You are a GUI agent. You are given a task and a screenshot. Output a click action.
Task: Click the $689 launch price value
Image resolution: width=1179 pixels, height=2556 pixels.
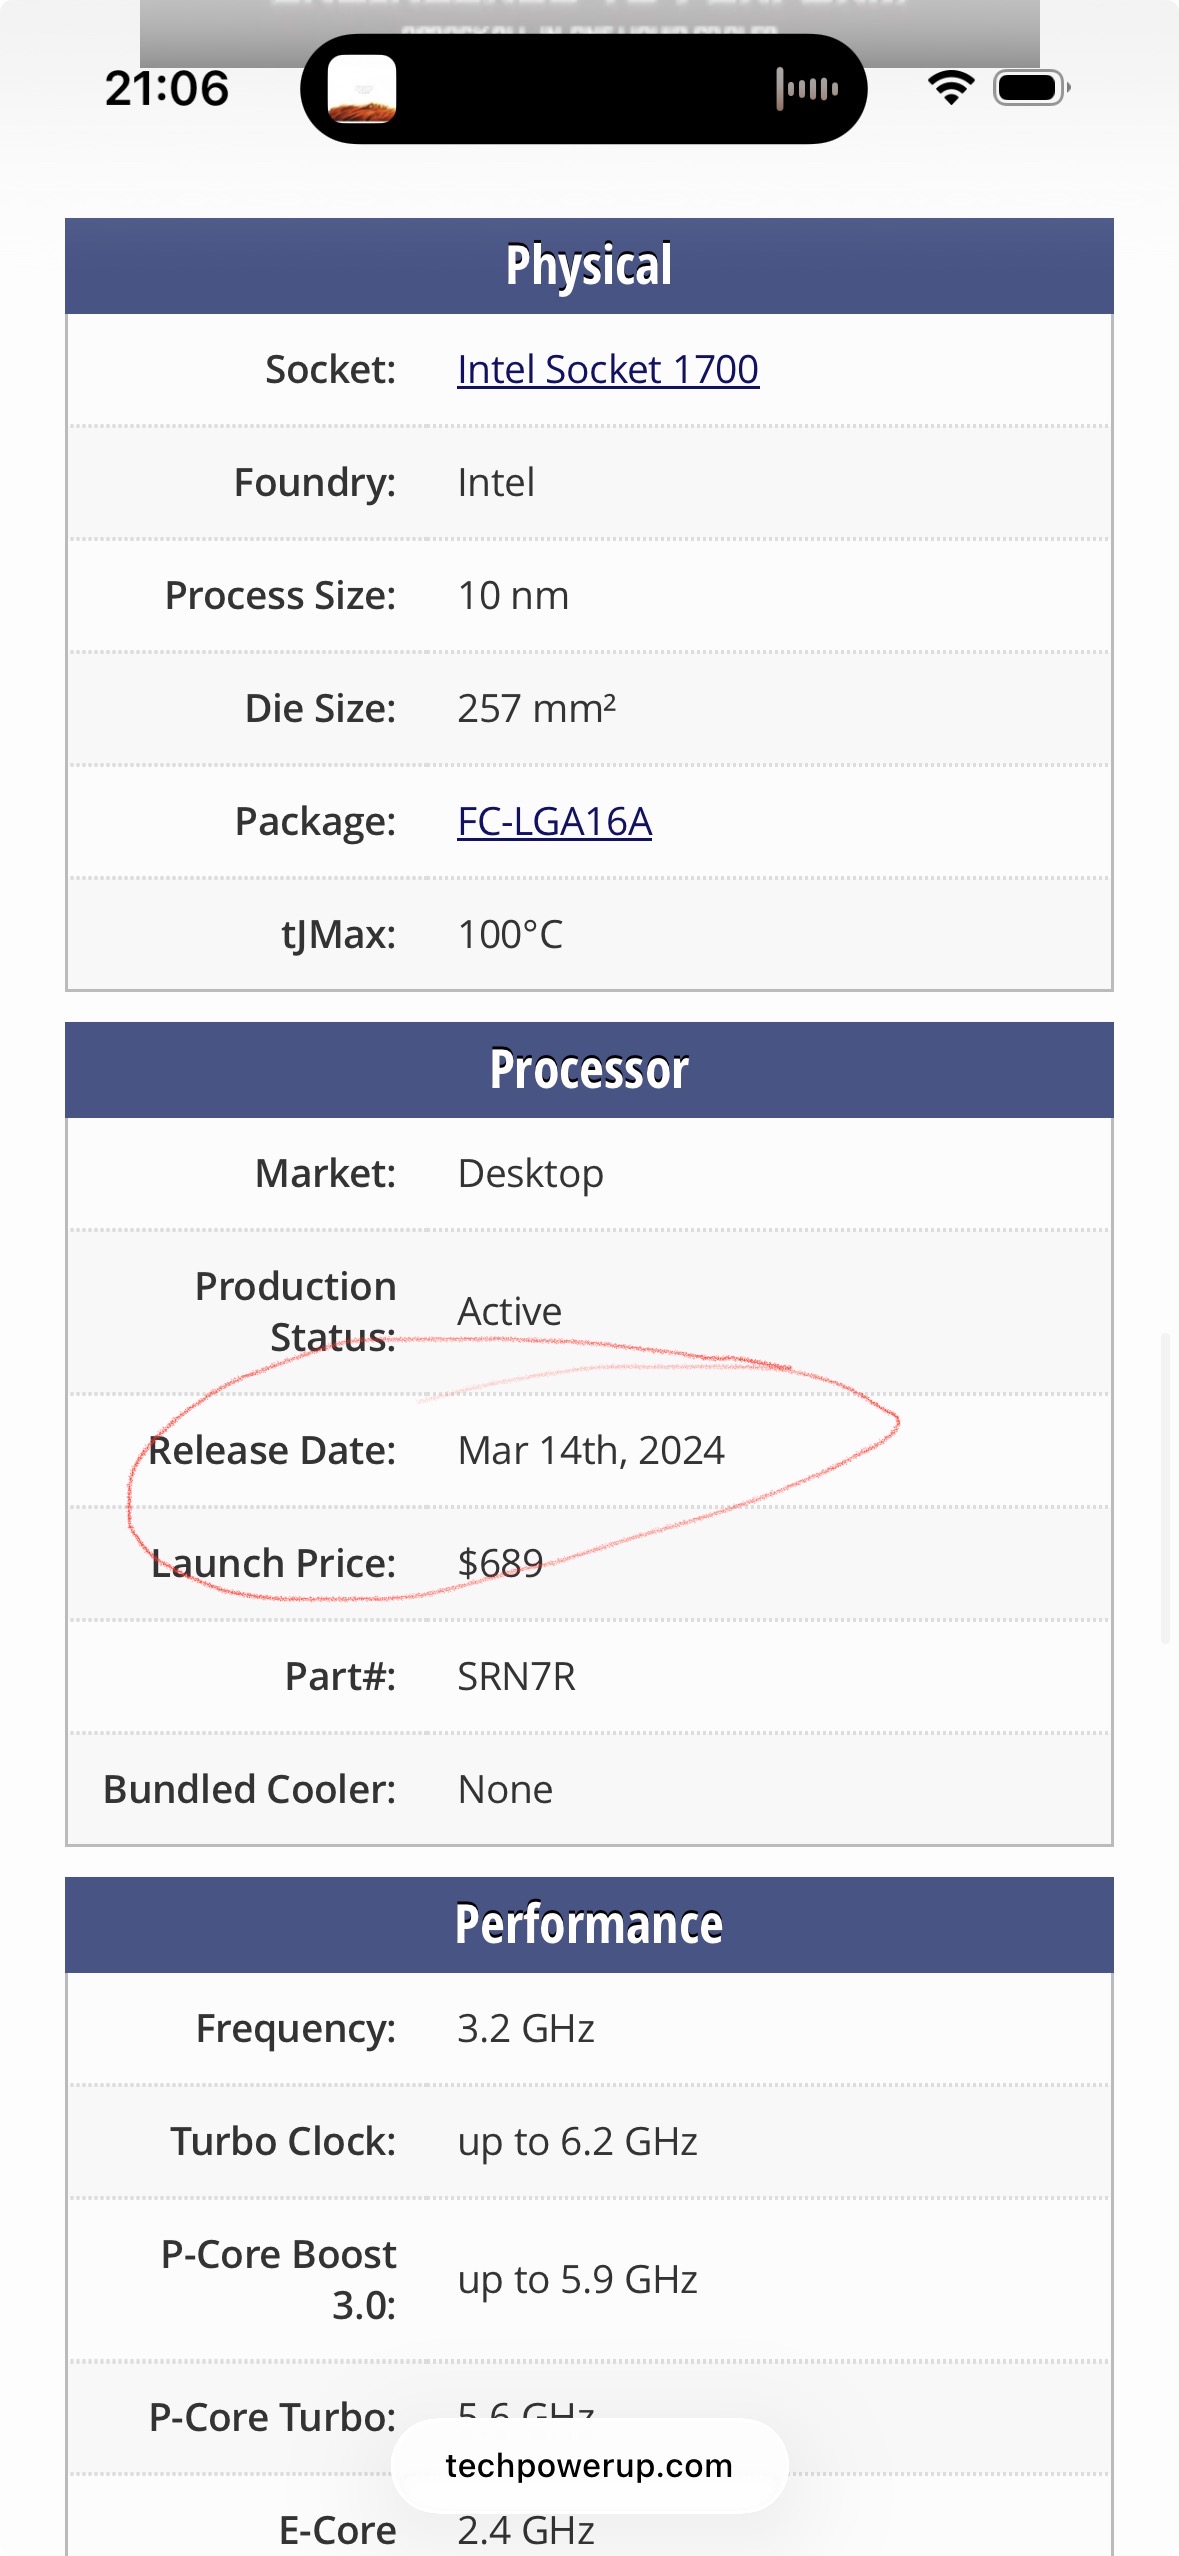point(500,1564)
